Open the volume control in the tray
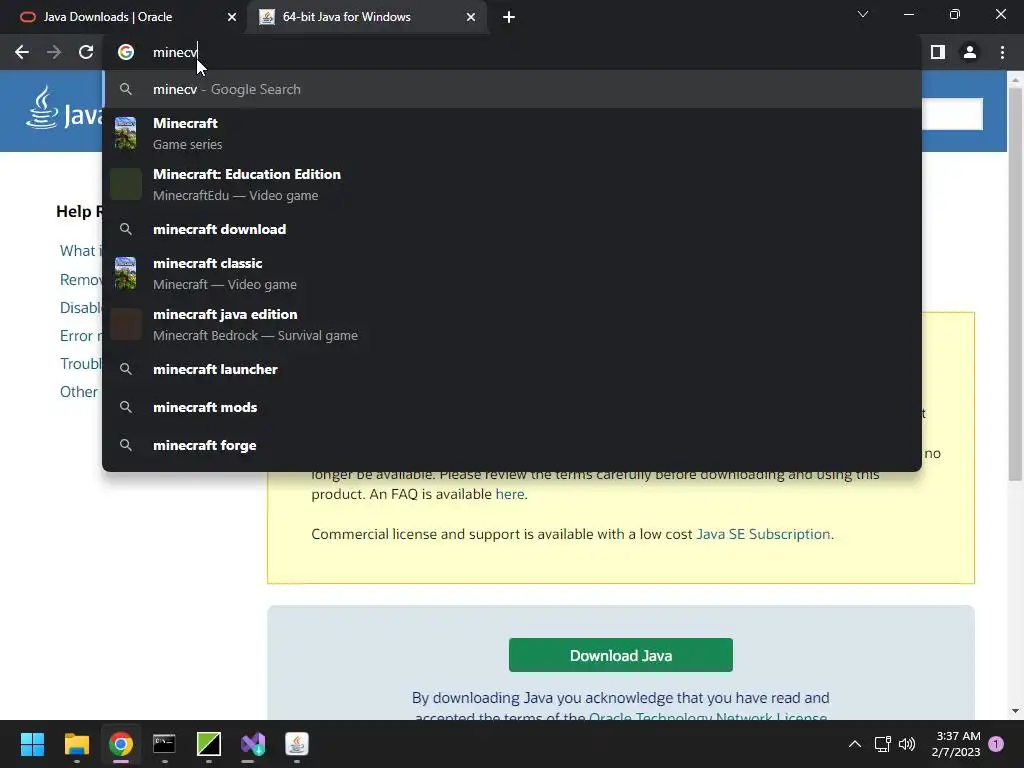 click(x=907, y=744)
